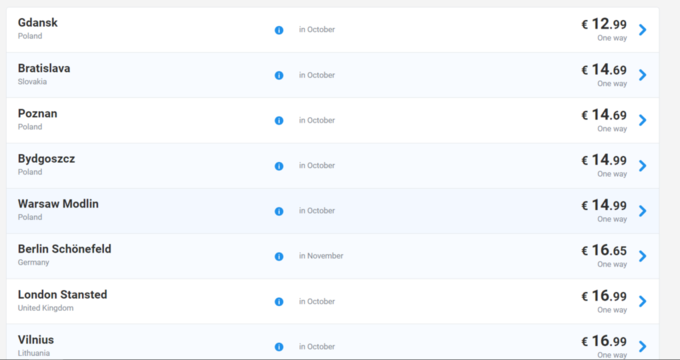Click 'United Kingdom' under London Stansted
Image resolution: width=680 pixels, height=360 pixels.
[x=46, y=308]
